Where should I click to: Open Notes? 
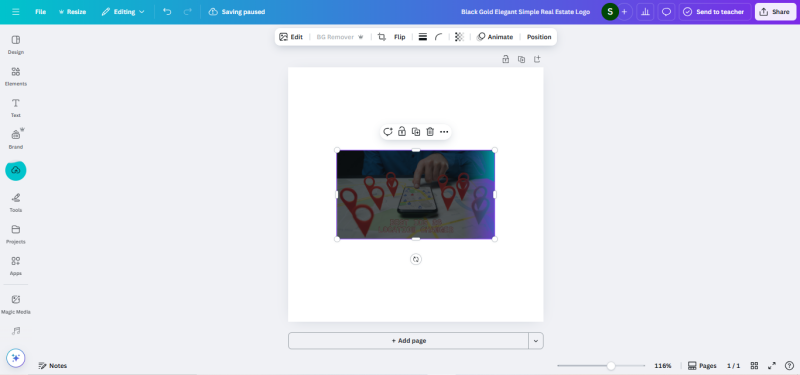[x=53, y=366]
